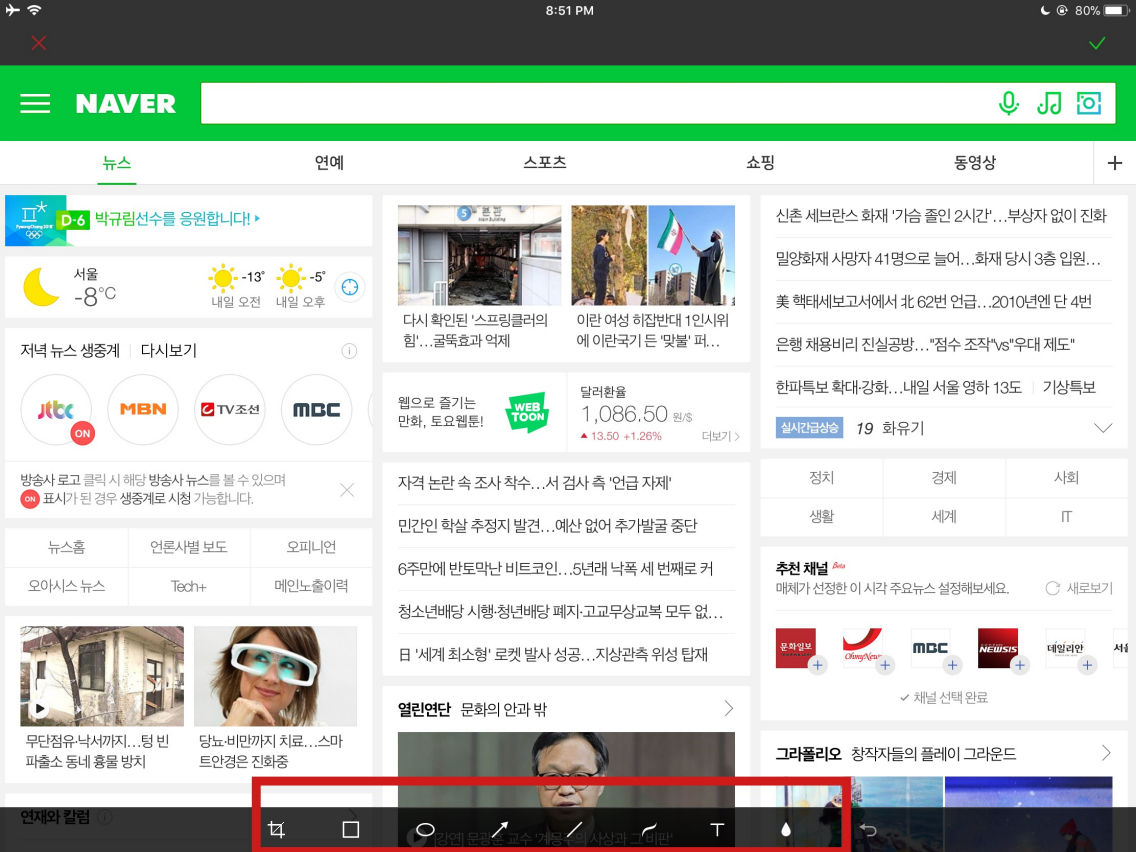Open 오피니언 link
1136x852 pixels.
[312, 547]
